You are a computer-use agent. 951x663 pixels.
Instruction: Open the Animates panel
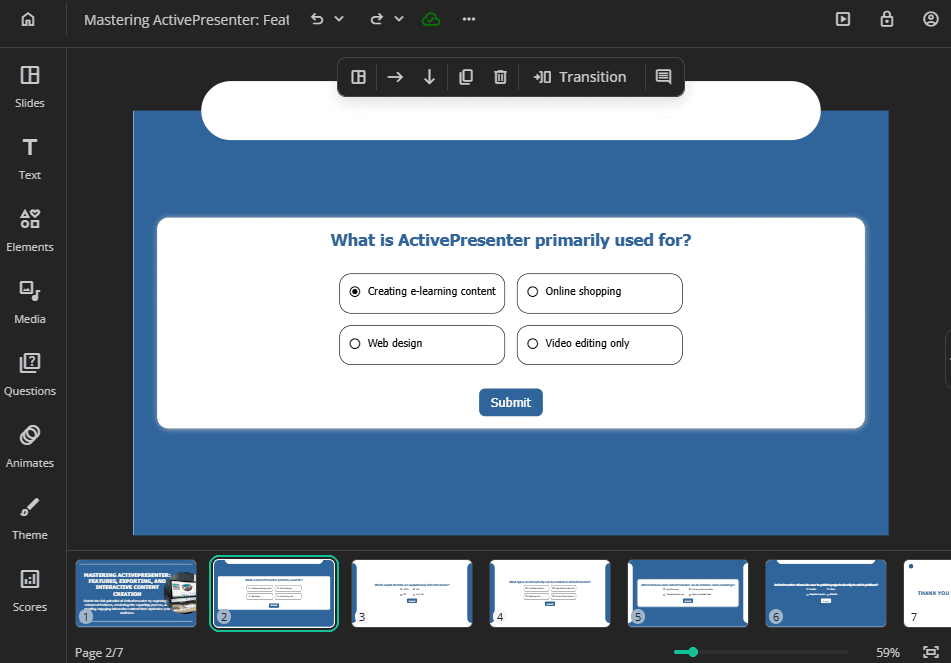(30, 446)
